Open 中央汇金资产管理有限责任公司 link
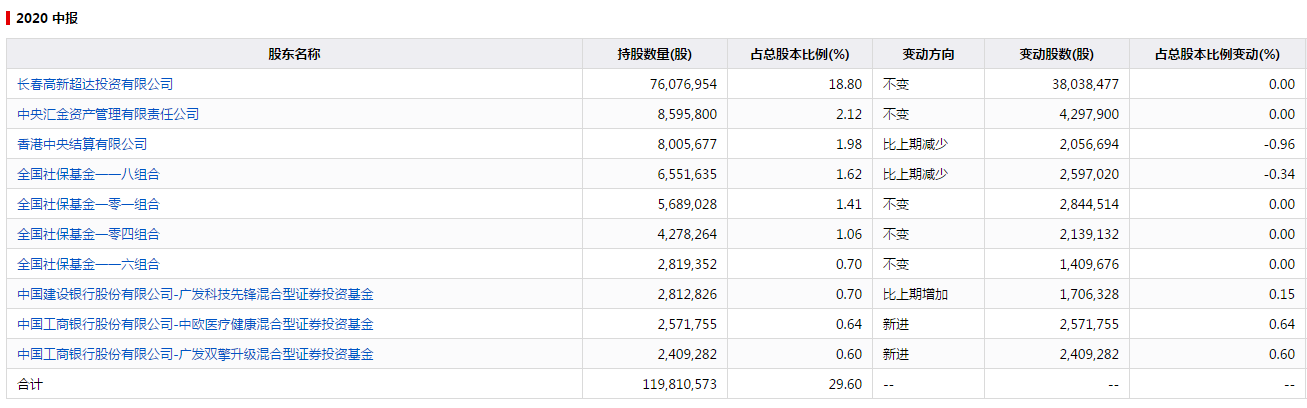 point(108,114)
